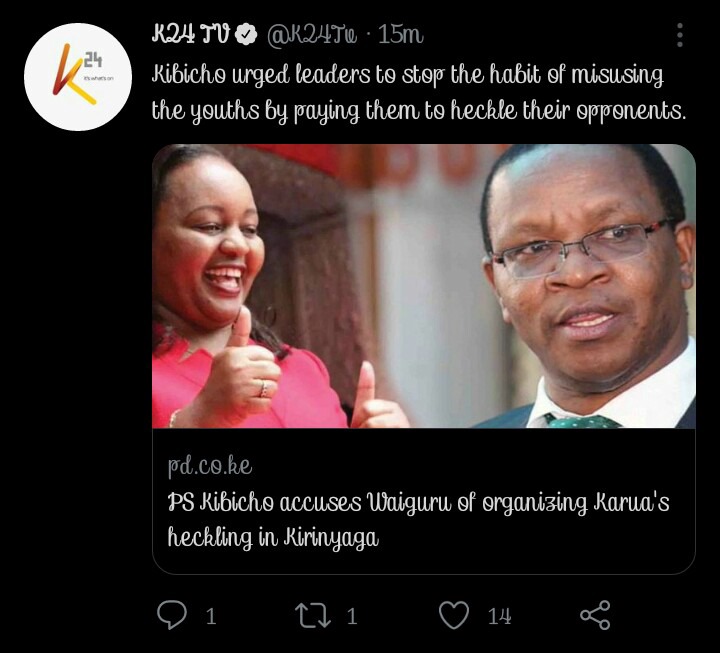Open the @K24Tv handle link

(312, 35)
